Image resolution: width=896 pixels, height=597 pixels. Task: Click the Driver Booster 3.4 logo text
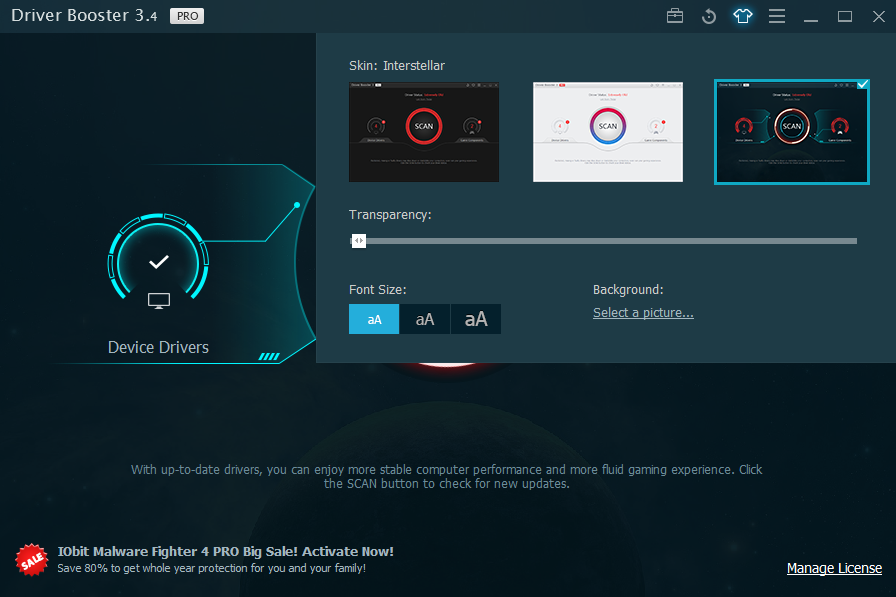coord(84,16)
